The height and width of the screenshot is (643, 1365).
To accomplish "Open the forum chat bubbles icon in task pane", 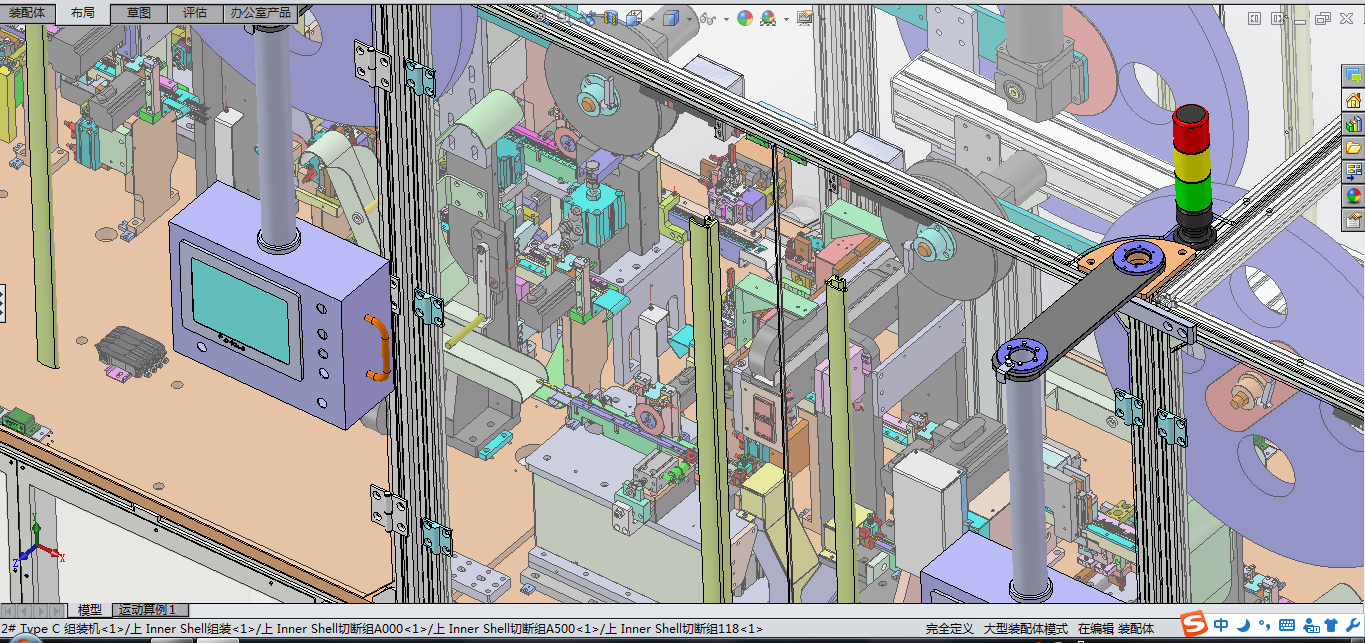I will [1353, 75].
